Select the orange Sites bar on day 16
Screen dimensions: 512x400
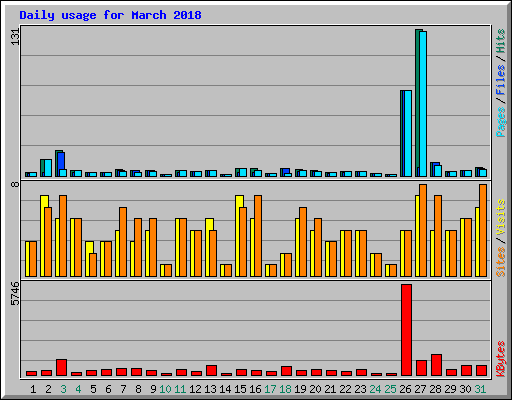258,236
